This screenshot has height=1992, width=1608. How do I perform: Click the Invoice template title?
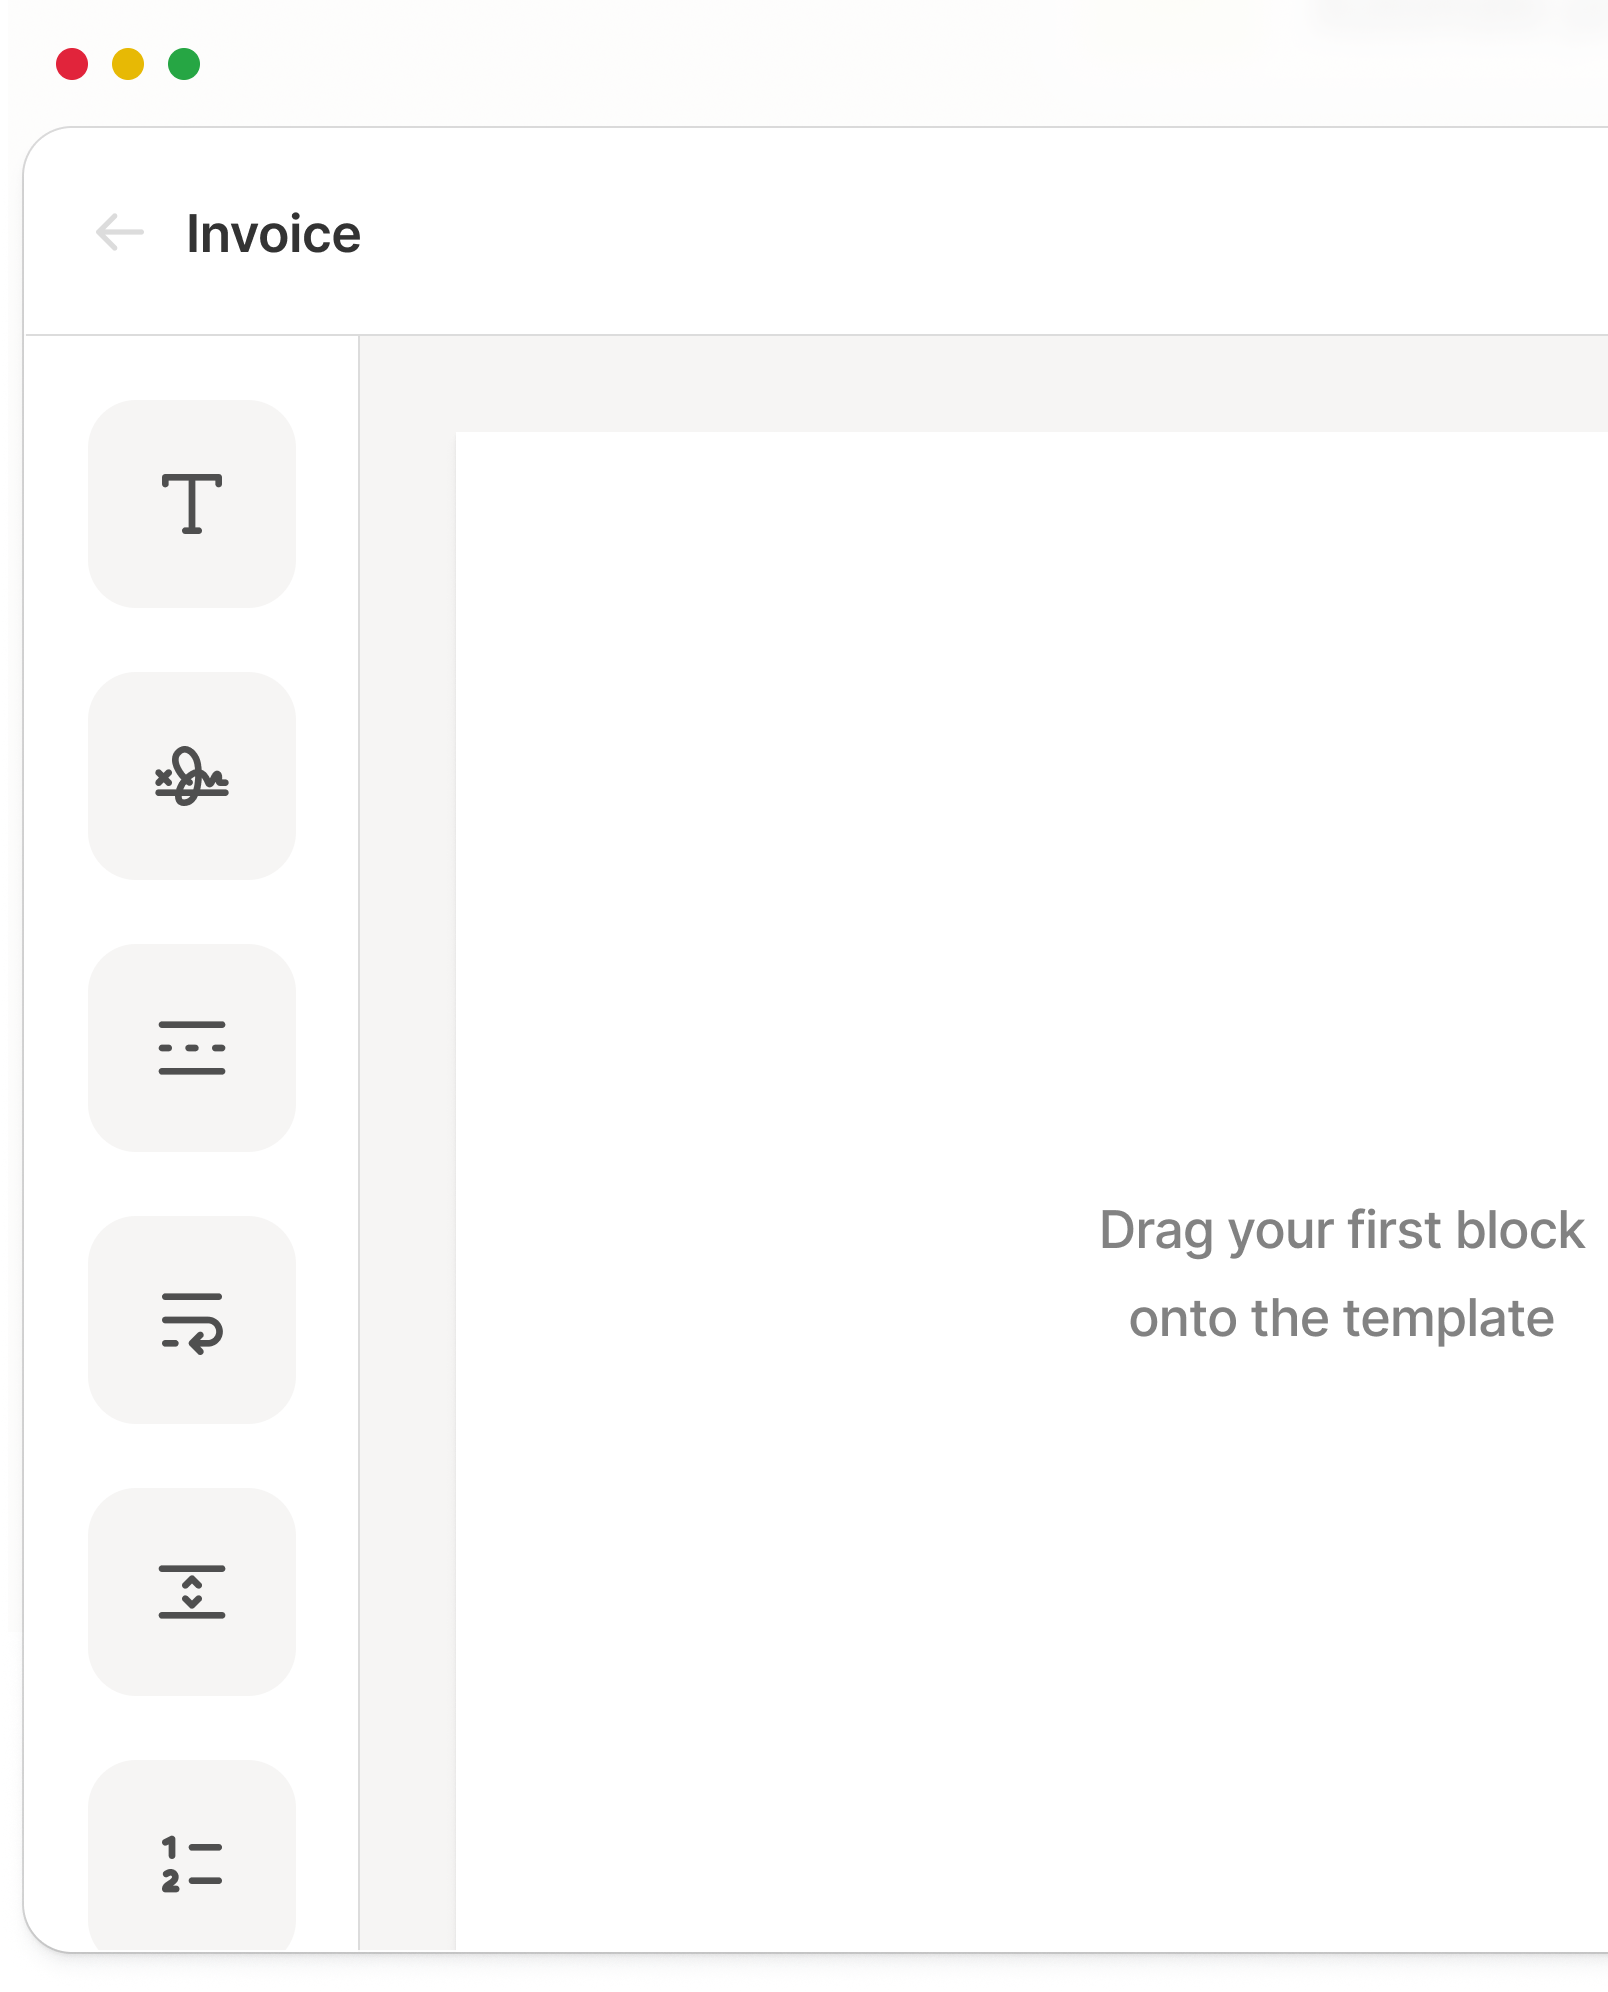point(273,234)
